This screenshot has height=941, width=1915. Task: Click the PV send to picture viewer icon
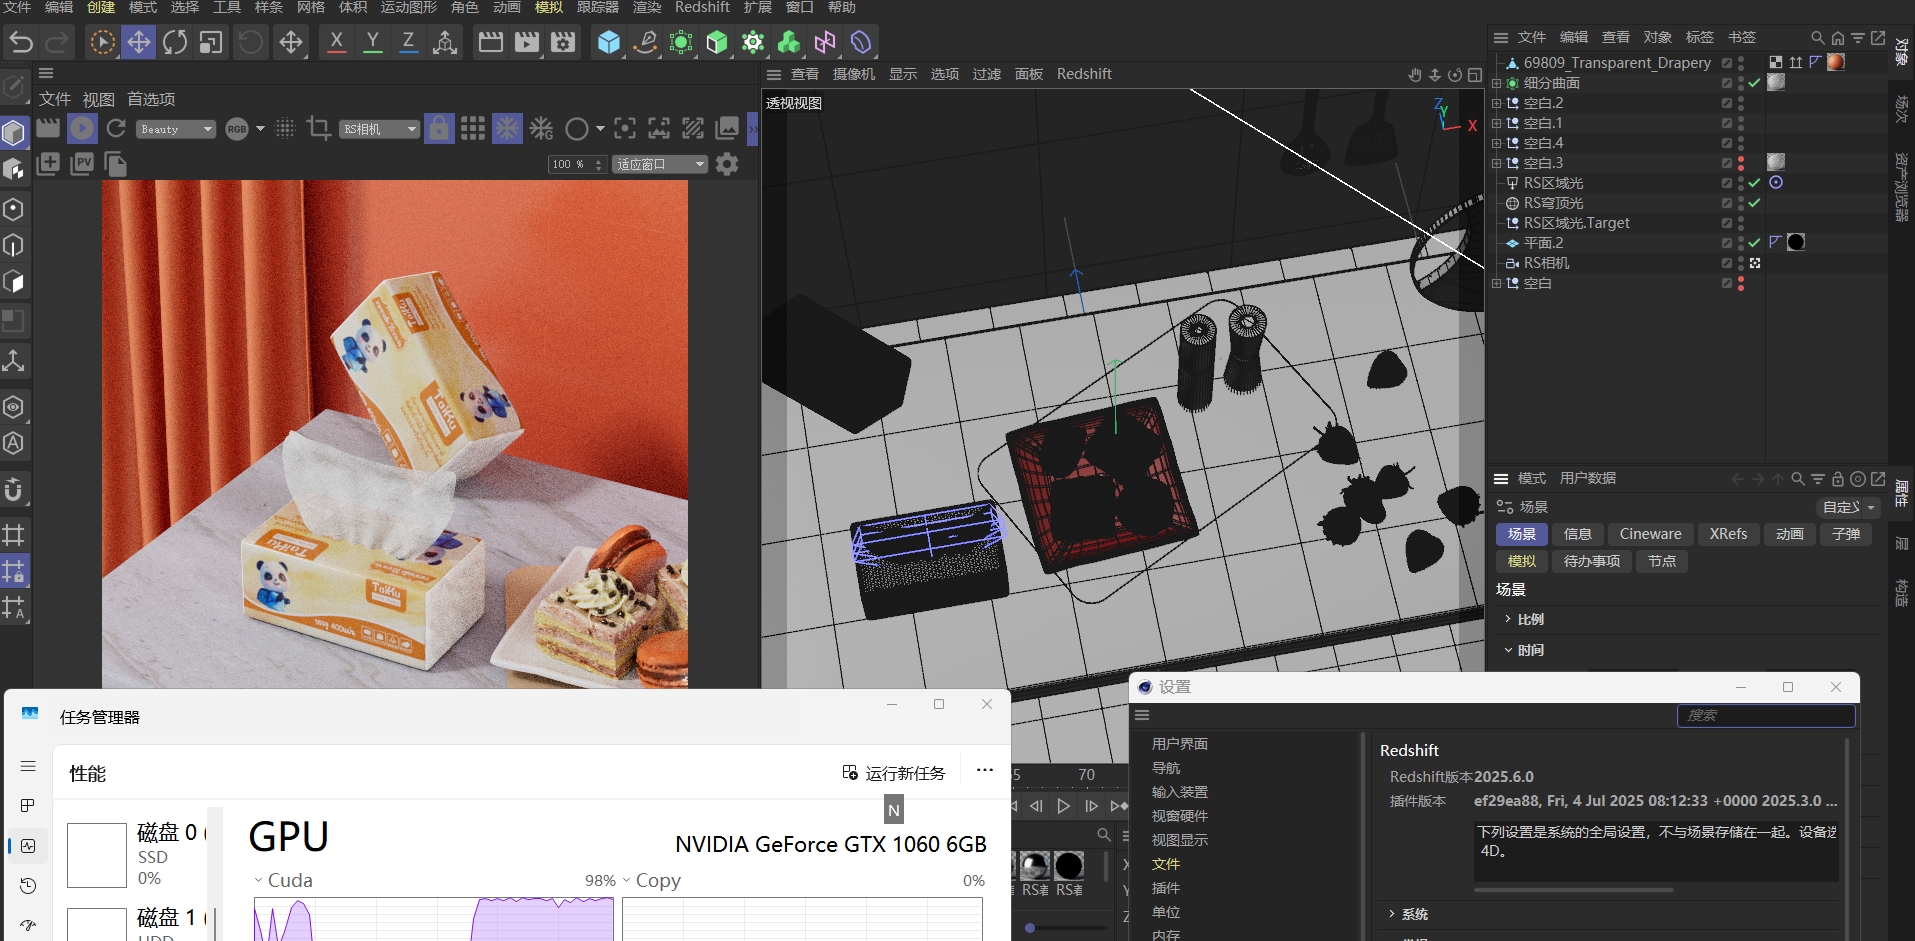coord(82,164)
